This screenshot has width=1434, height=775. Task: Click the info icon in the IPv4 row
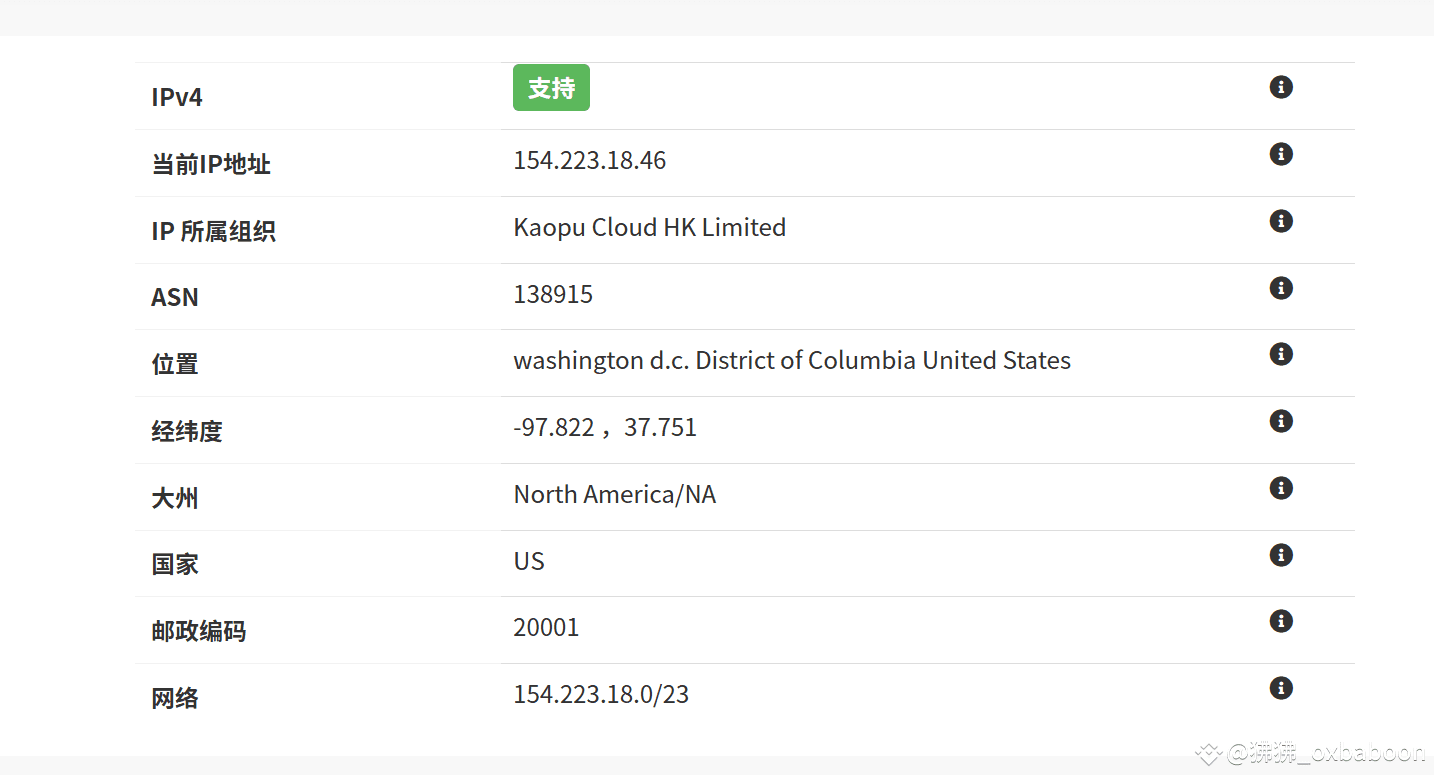[x=1281, y=87]
